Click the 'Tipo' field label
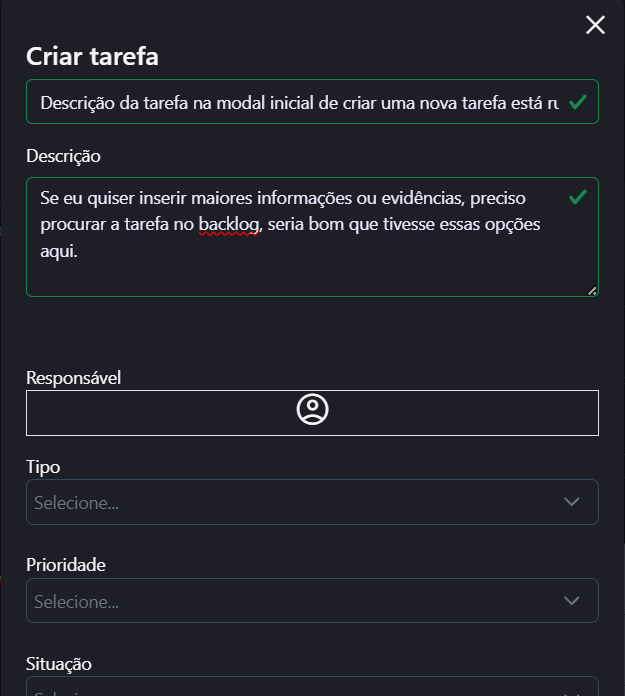The height and width of the screenshot is (696, 625). 43,467
